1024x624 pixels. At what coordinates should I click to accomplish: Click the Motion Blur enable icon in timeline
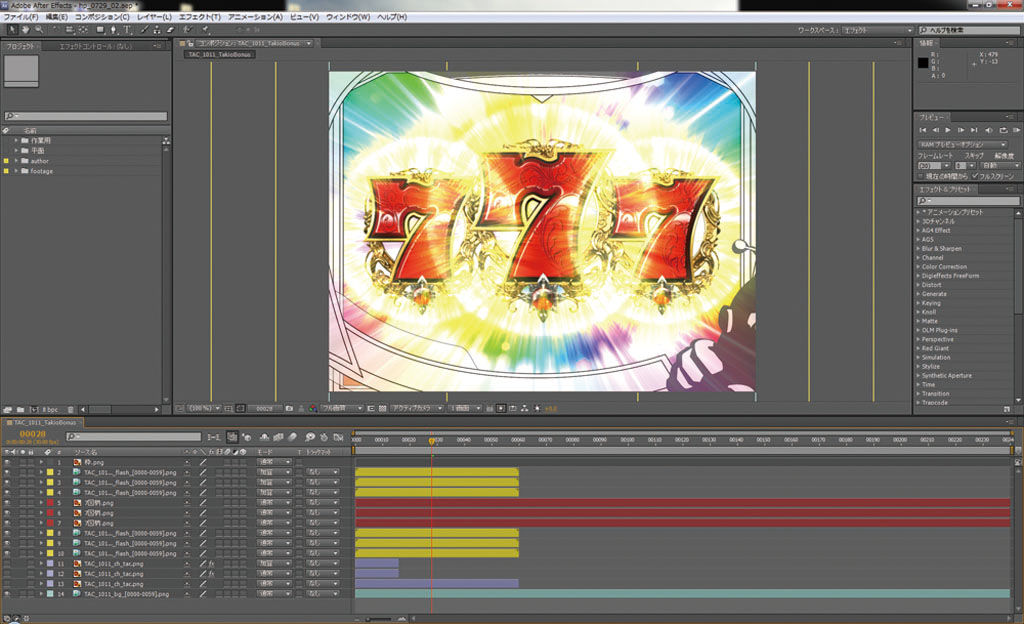[293, 437]
